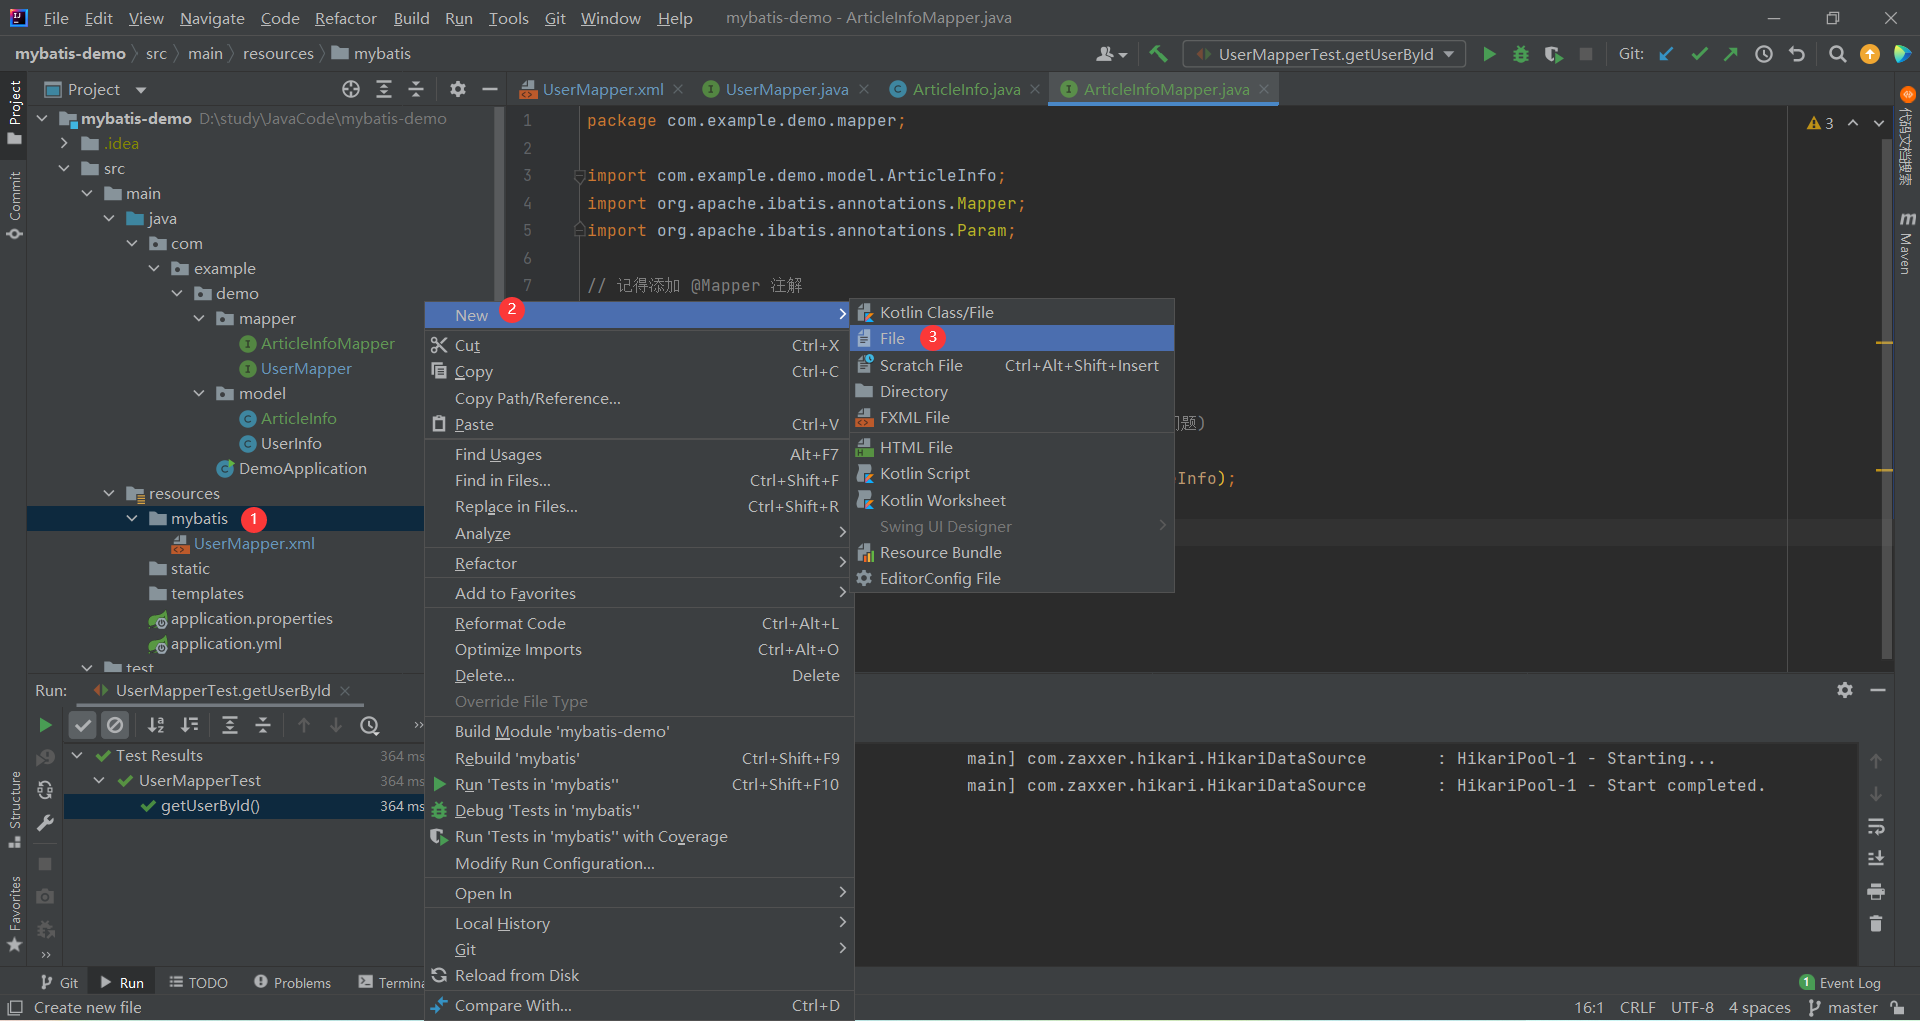This screenshot has height=1021, width=1920.
Task: Click Git update project arrow icon
Action: pos(1667,54)
